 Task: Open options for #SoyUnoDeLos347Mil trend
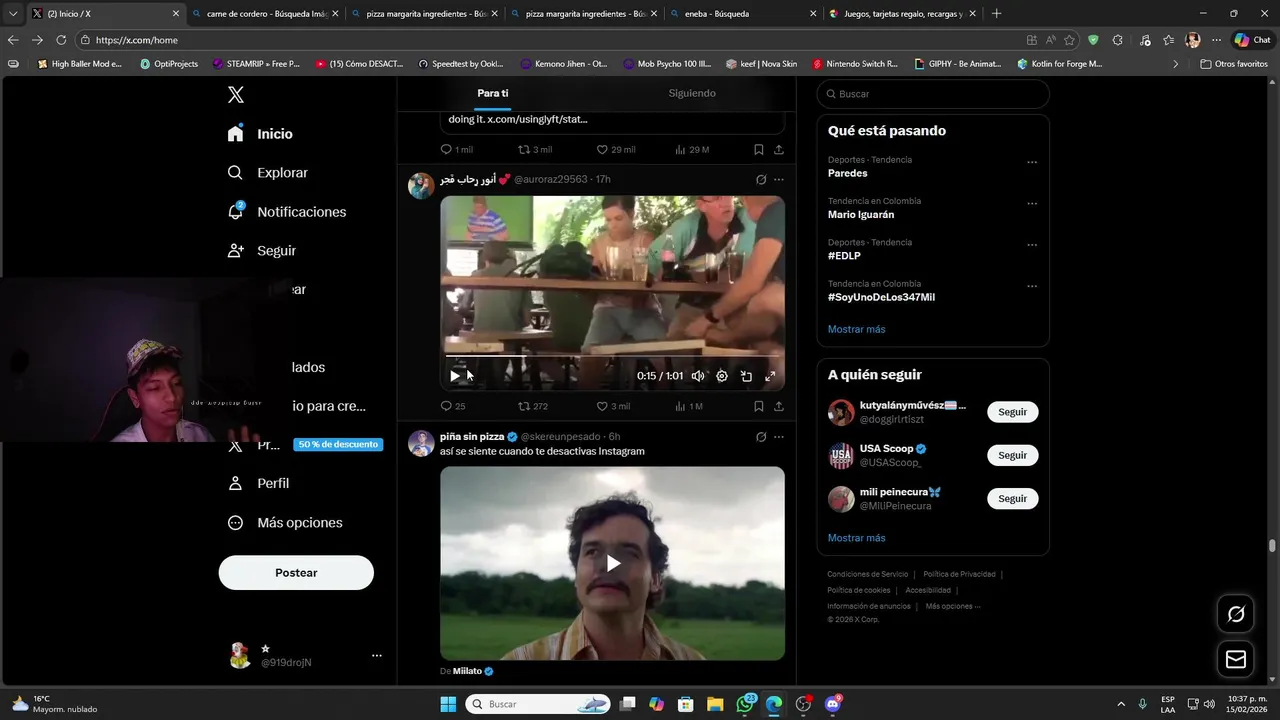[x=1032, y=286]
